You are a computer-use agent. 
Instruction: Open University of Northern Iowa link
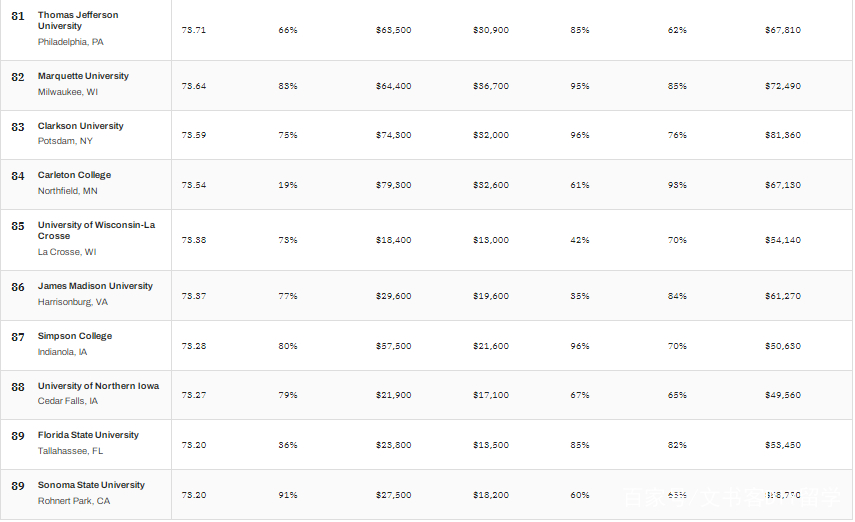(98, 386)
